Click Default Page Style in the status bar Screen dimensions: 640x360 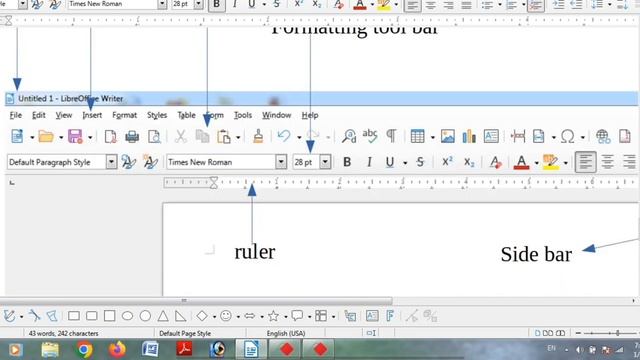[185, 333]
